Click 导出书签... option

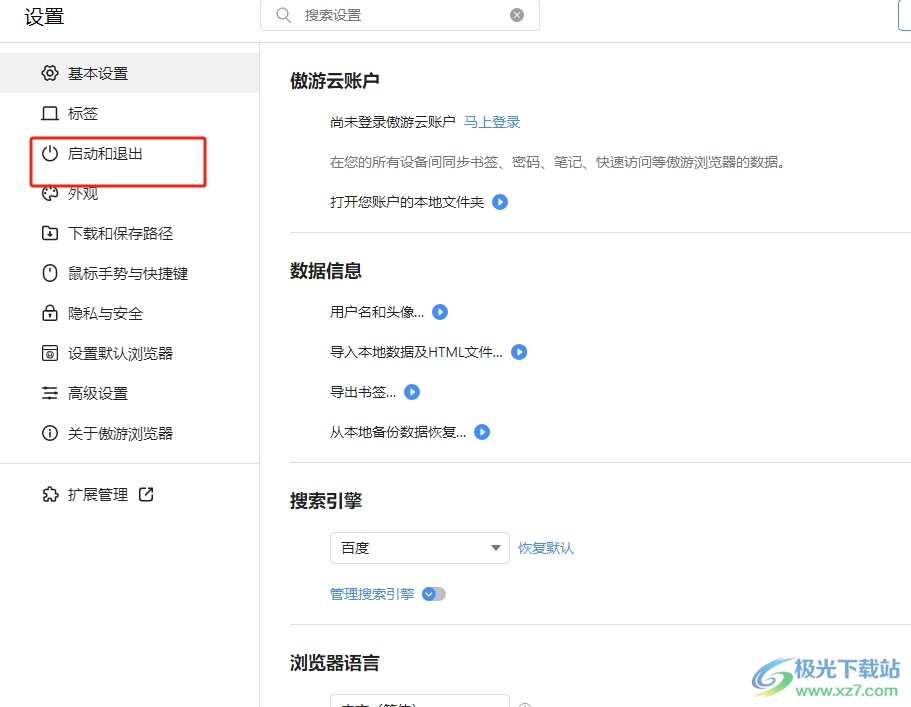[363, 392]
